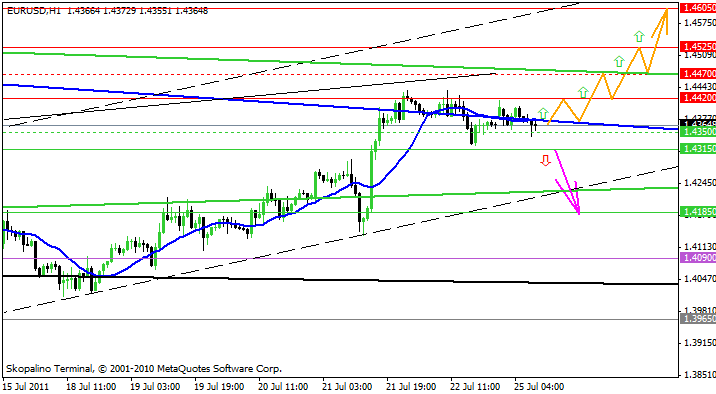The image size is (716, 394).
Task: Click the EURUSD,H1 chart symbol title
Action: [34, 11]
